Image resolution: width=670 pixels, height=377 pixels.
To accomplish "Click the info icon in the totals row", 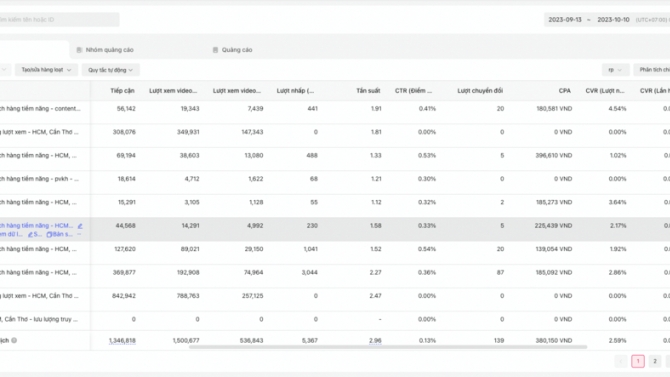I will click(14, 341).
